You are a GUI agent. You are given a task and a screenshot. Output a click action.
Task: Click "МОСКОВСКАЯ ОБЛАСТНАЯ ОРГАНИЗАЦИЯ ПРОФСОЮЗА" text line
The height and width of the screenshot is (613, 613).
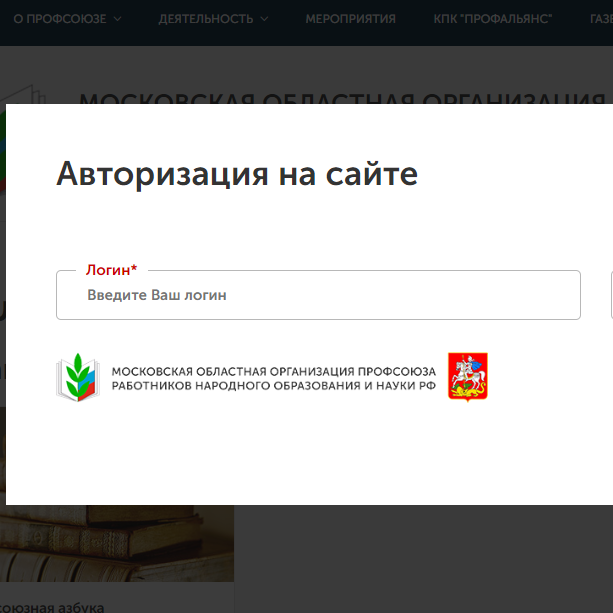274,371
